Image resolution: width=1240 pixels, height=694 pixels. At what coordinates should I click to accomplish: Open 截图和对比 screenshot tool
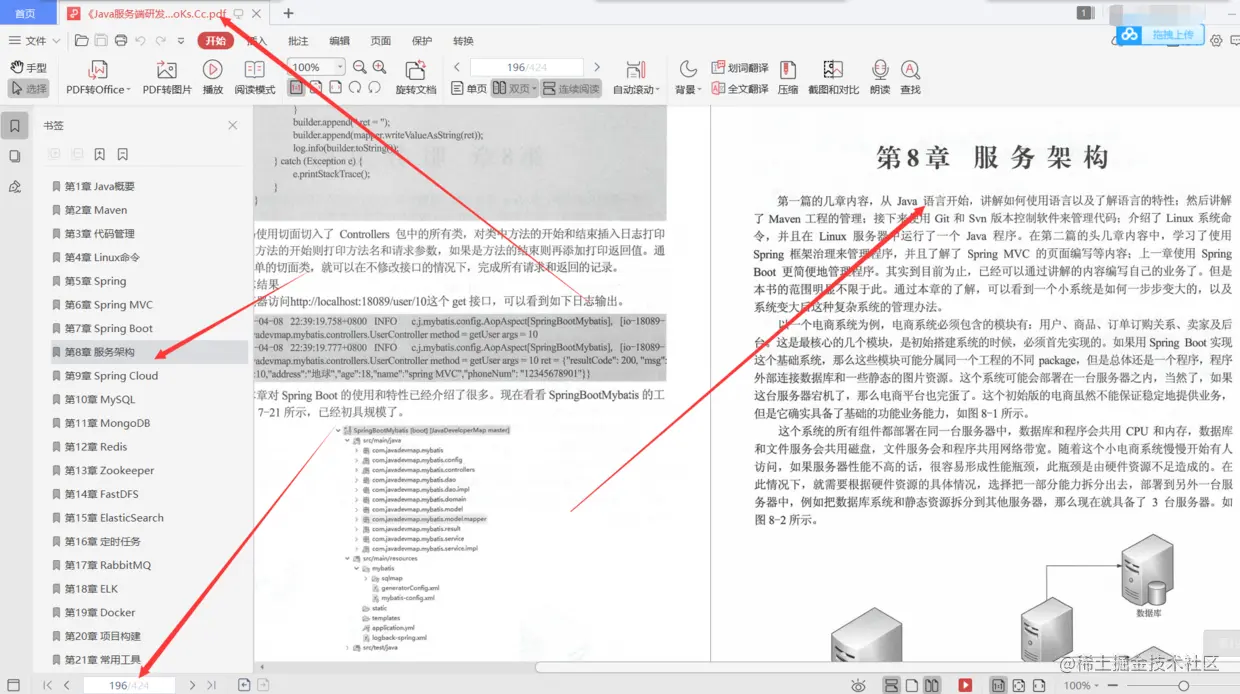coord(833,78)
